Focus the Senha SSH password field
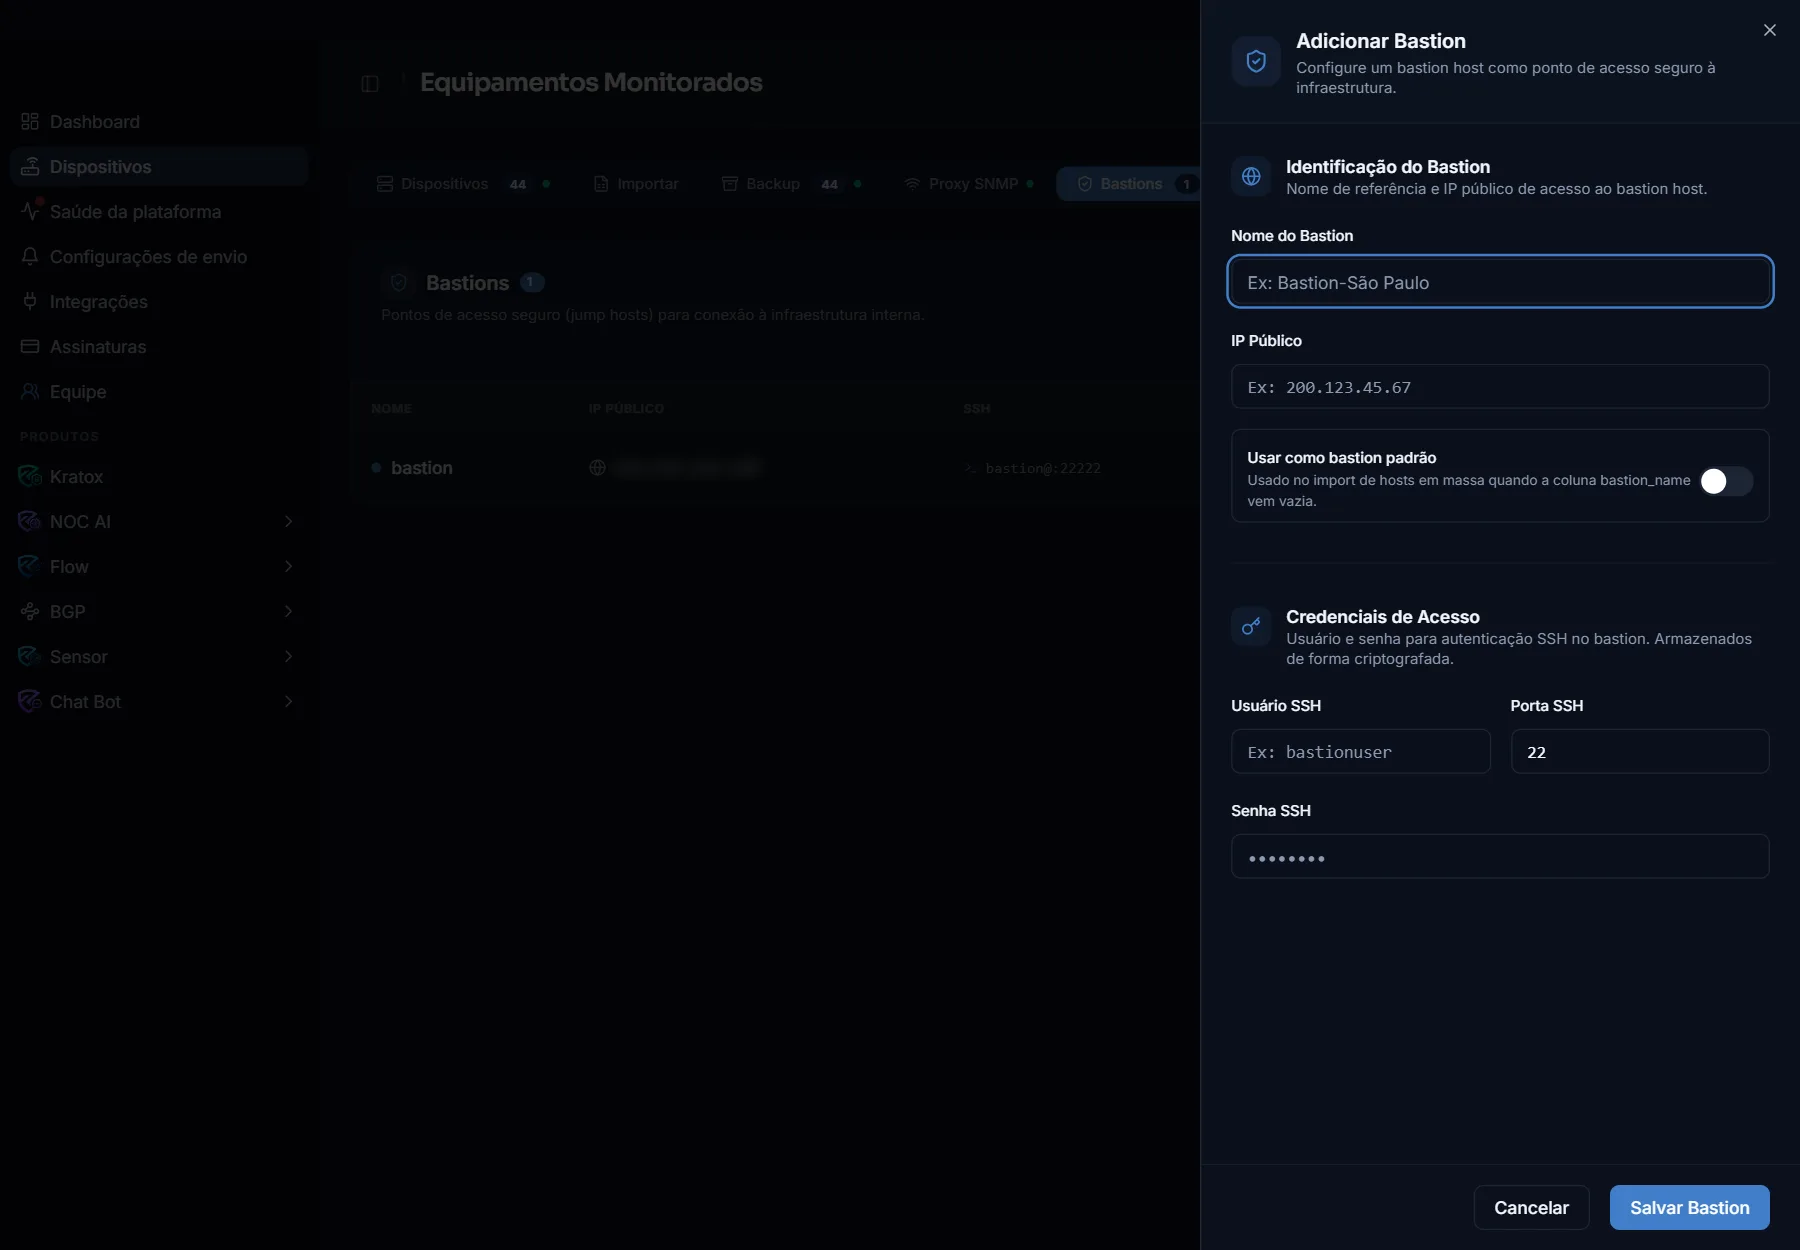Image resolution: width=1800 pixels, height=1250 pixels. coord(1500,856)
